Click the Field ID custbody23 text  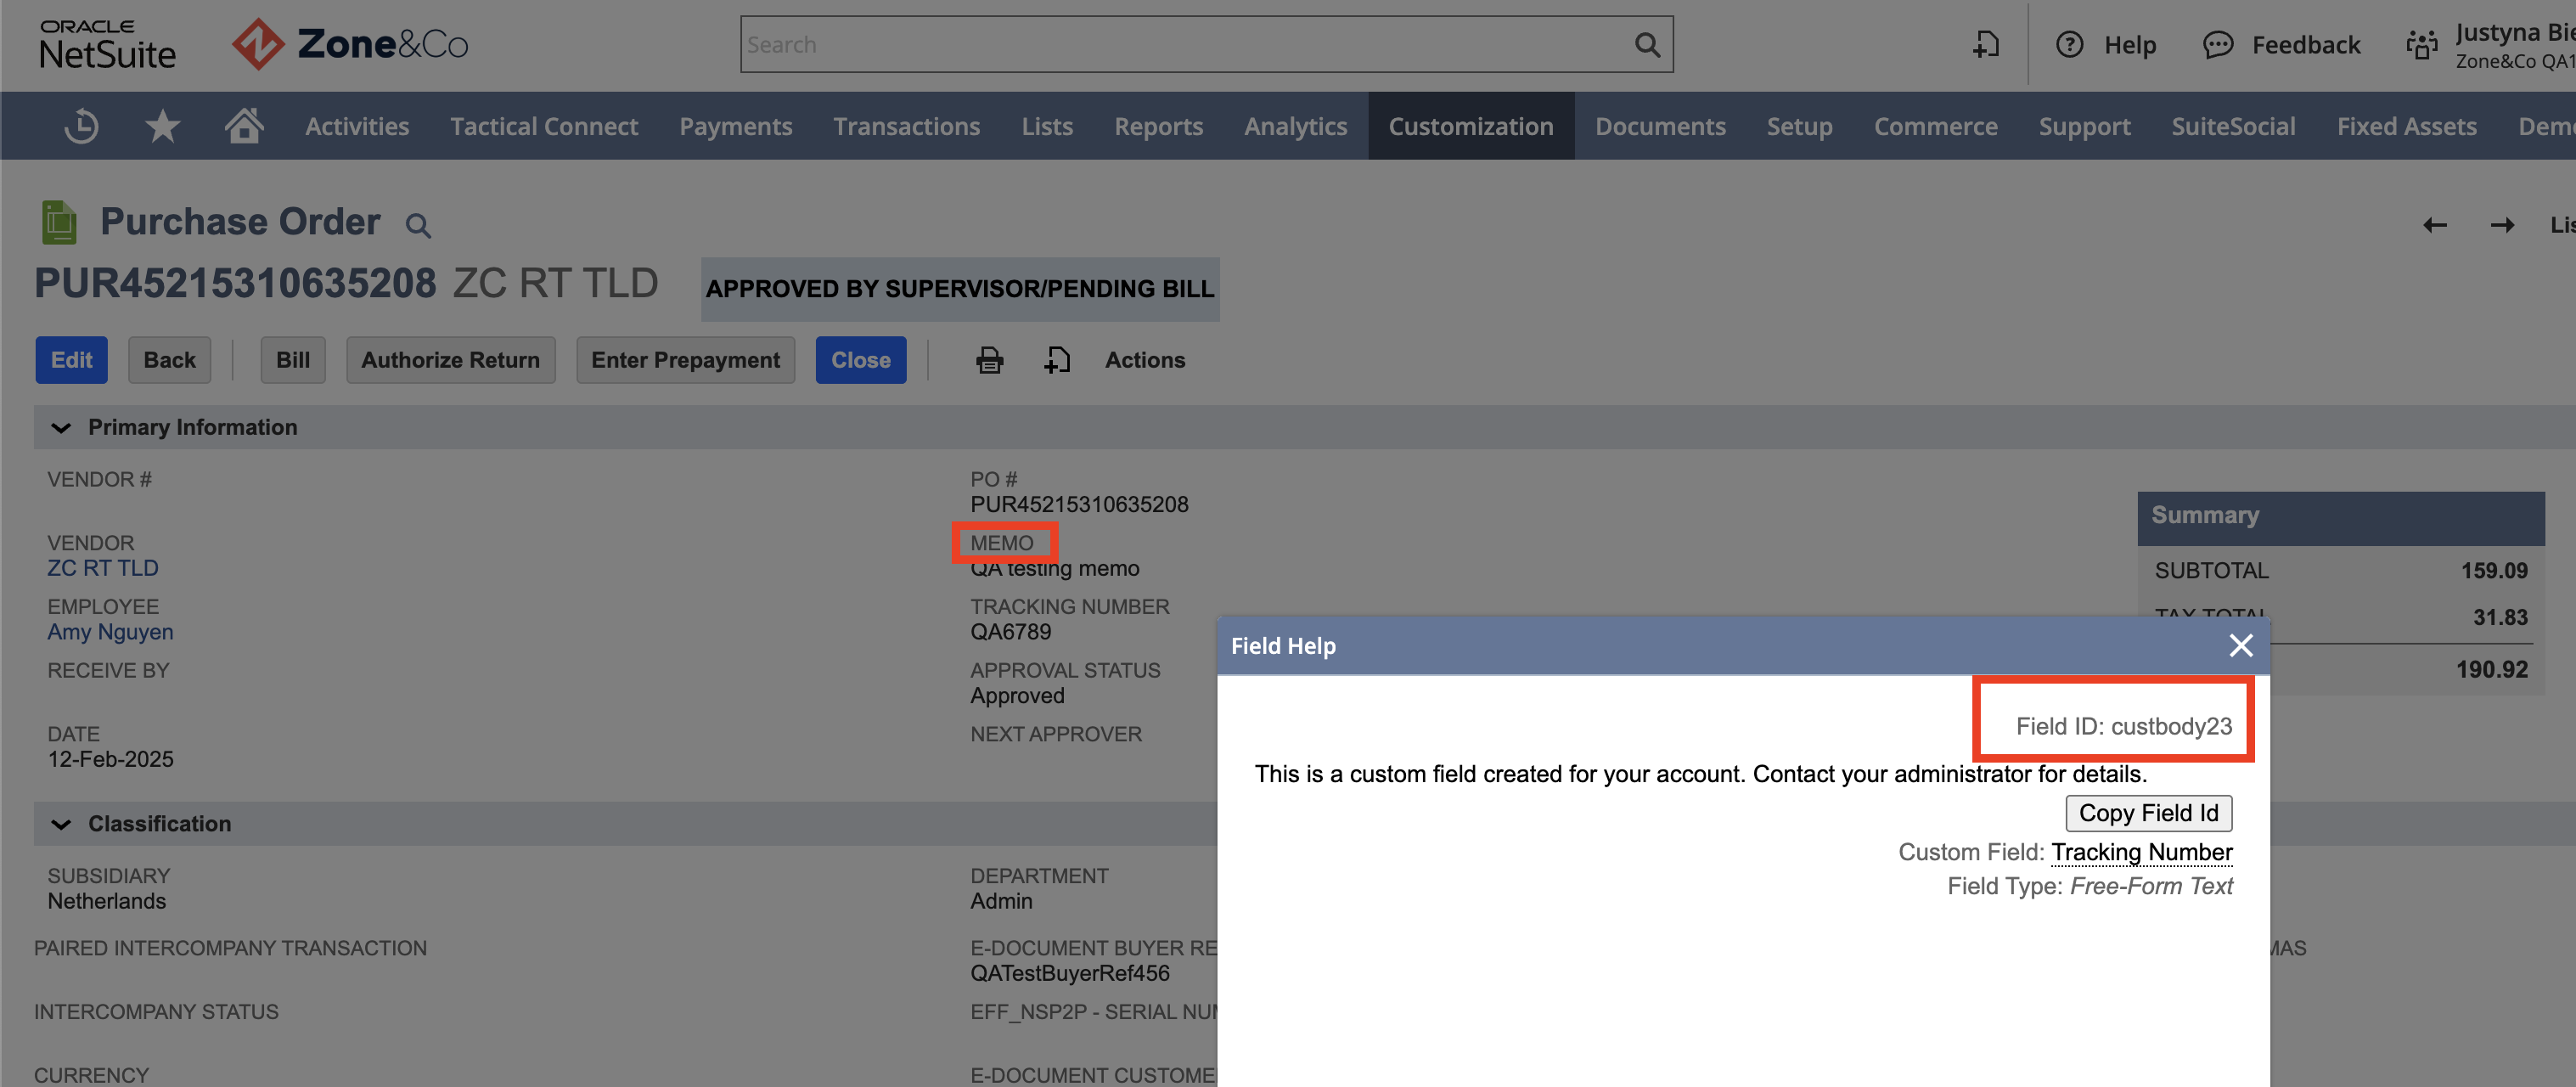(2123, 727)
